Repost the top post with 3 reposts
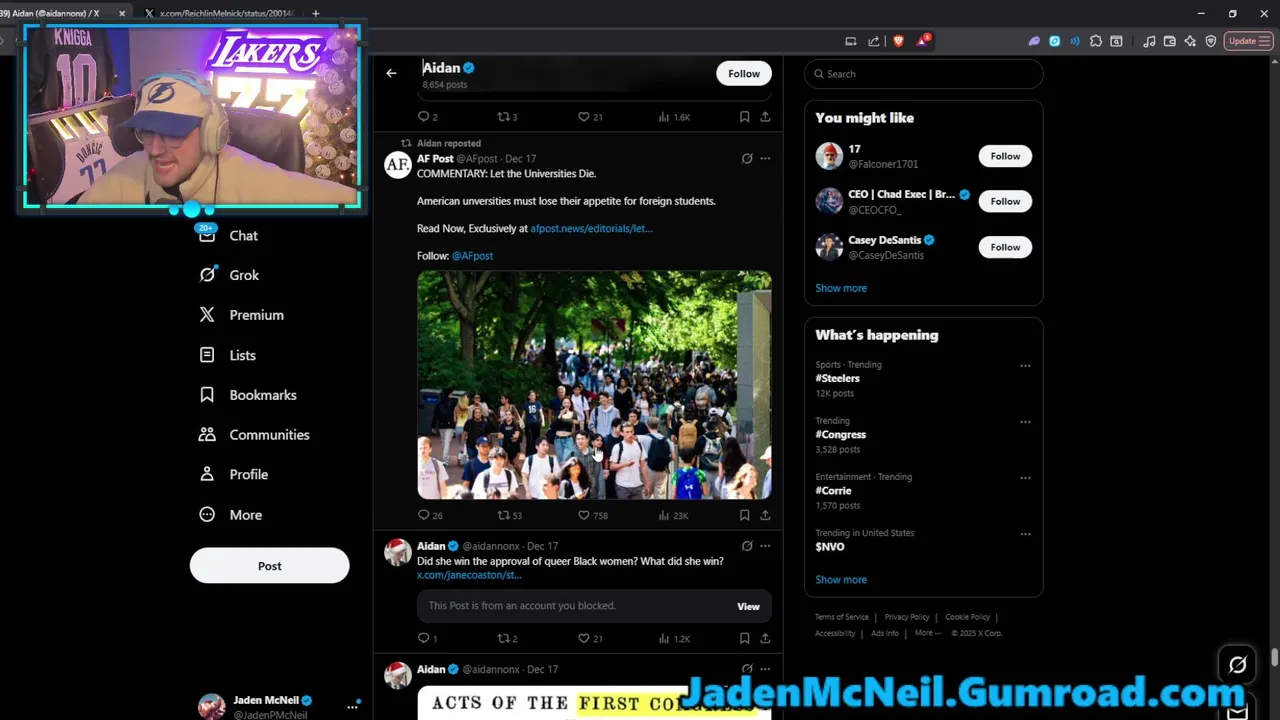The image size is (1280, 720). tap(507, 117)
